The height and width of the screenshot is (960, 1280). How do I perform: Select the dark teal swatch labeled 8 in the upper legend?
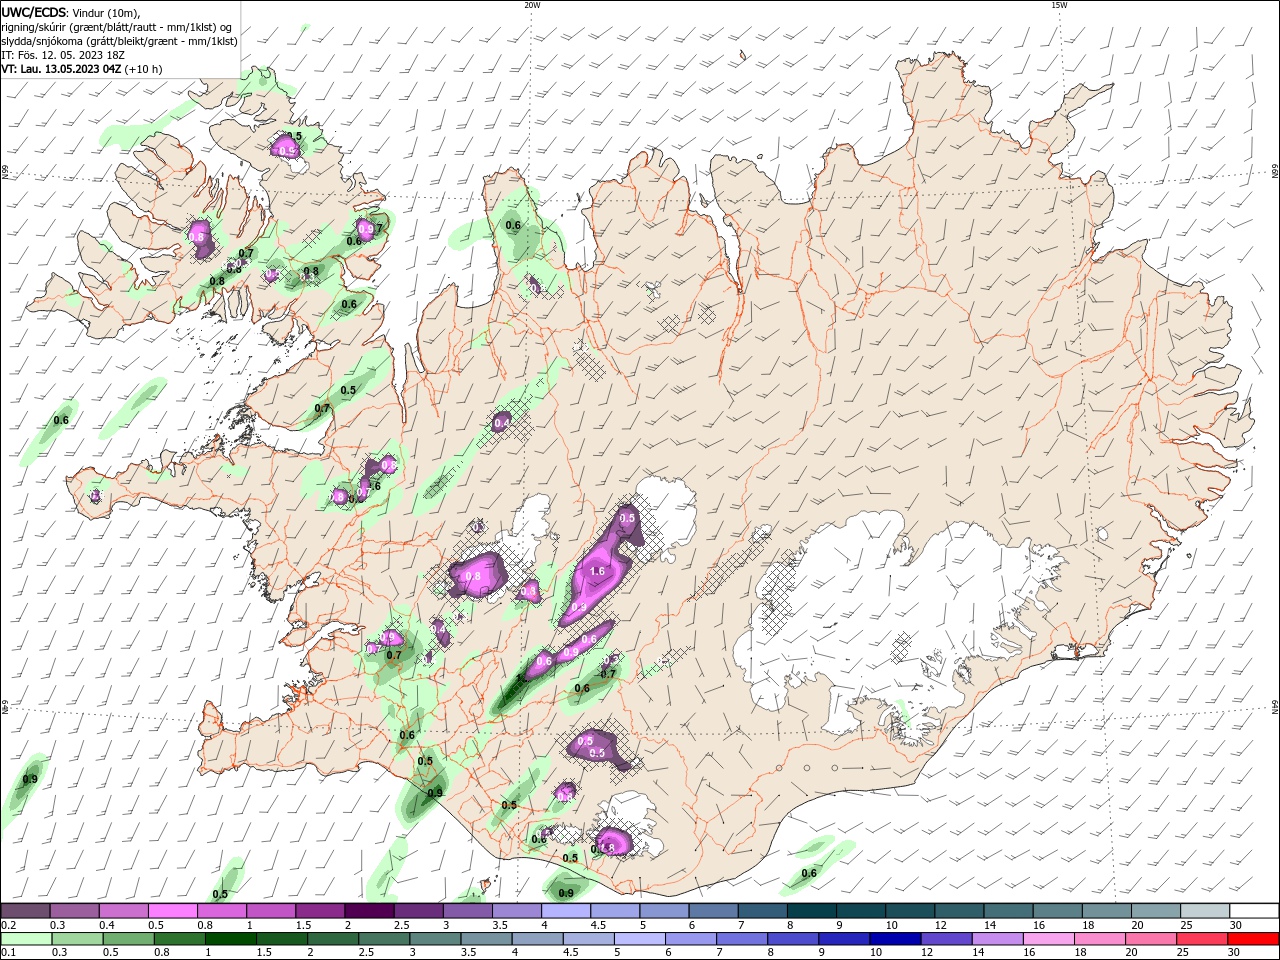point(811,911)
